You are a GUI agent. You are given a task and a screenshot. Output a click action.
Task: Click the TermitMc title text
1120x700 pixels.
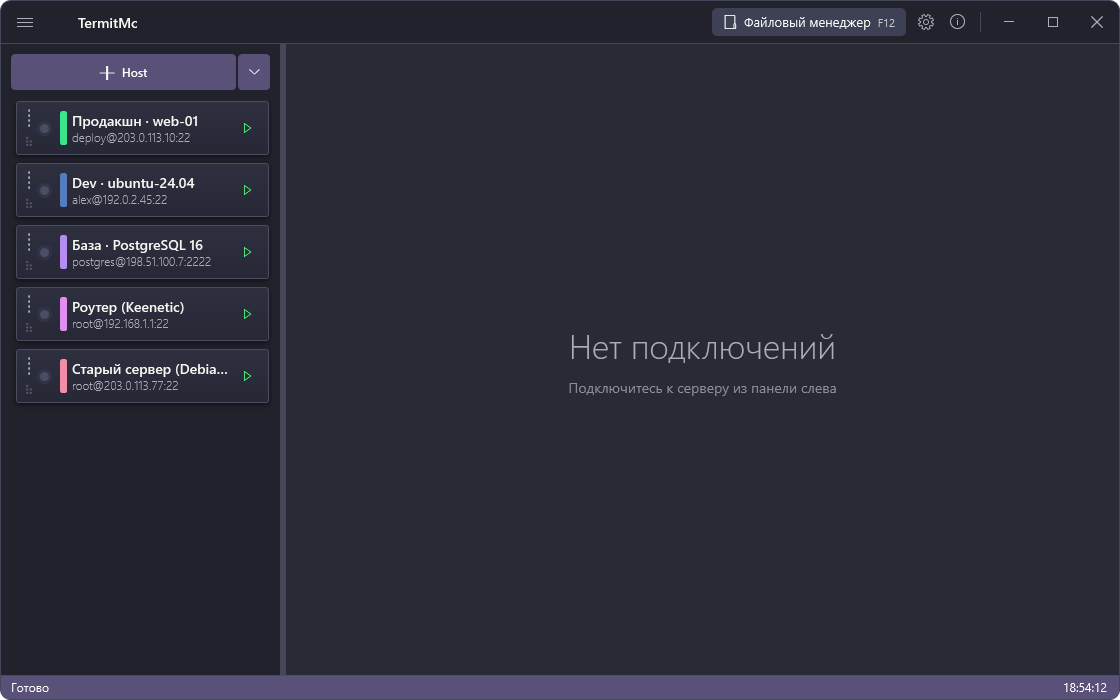[108, 23]
